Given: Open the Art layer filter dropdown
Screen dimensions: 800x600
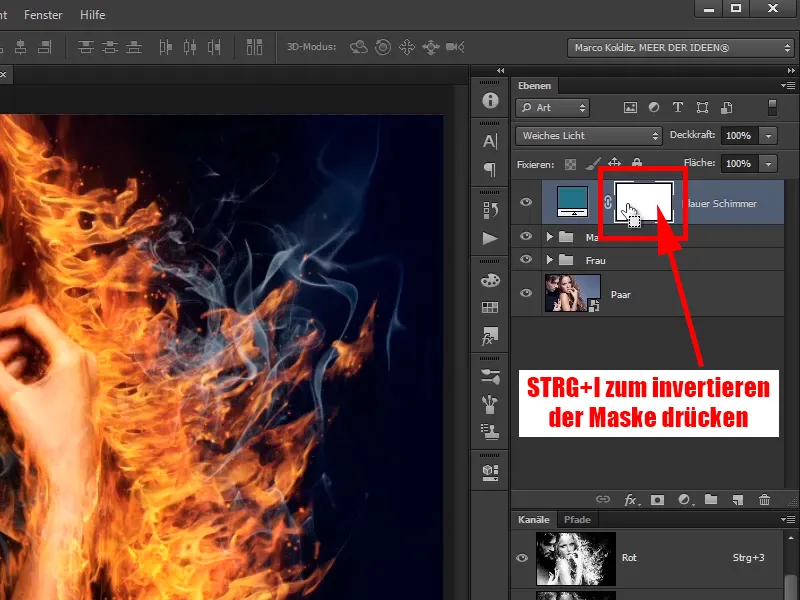Looking at the screenshot, I should [x=553, y=108].
